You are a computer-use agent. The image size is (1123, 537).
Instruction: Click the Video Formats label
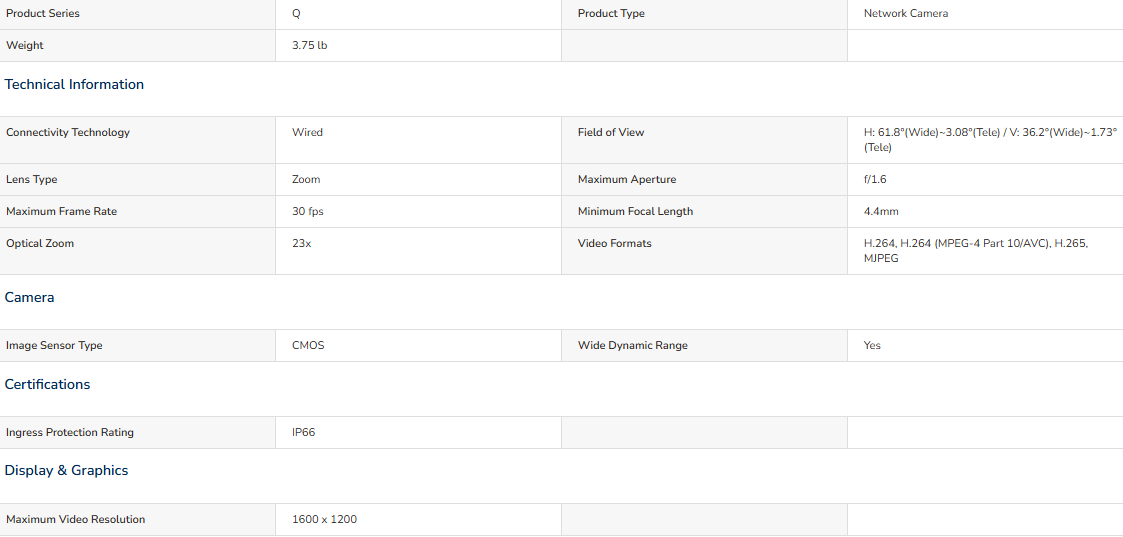[614, 243]
